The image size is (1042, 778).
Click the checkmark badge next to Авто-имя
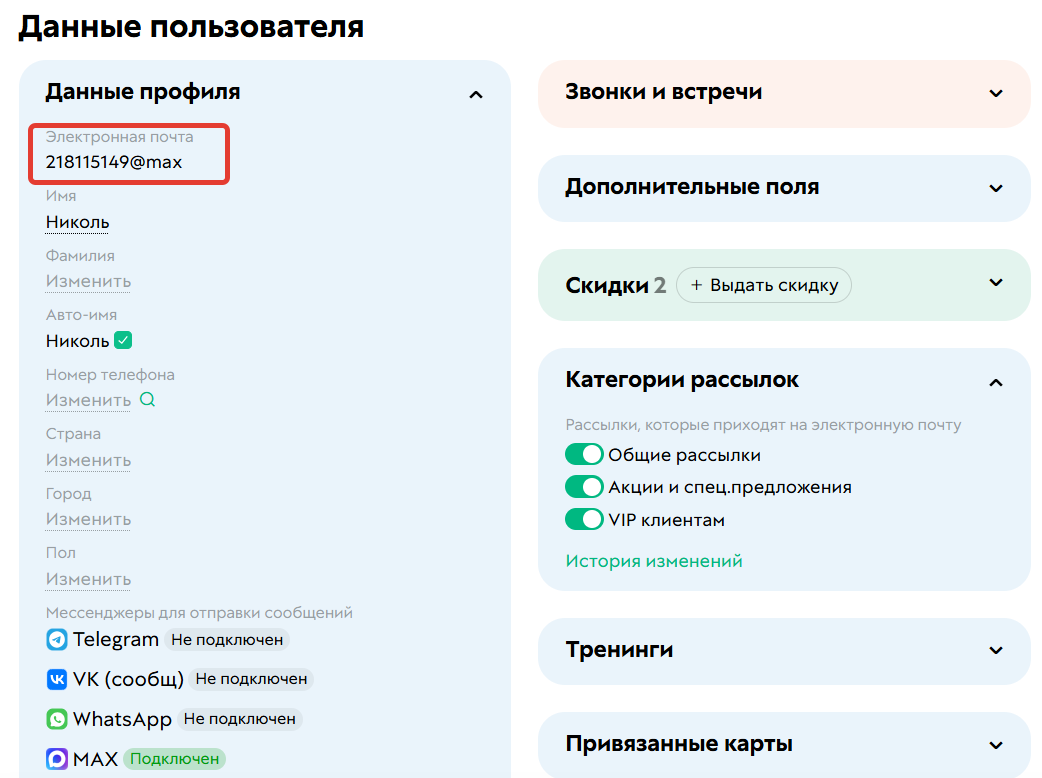coord(123,340)
